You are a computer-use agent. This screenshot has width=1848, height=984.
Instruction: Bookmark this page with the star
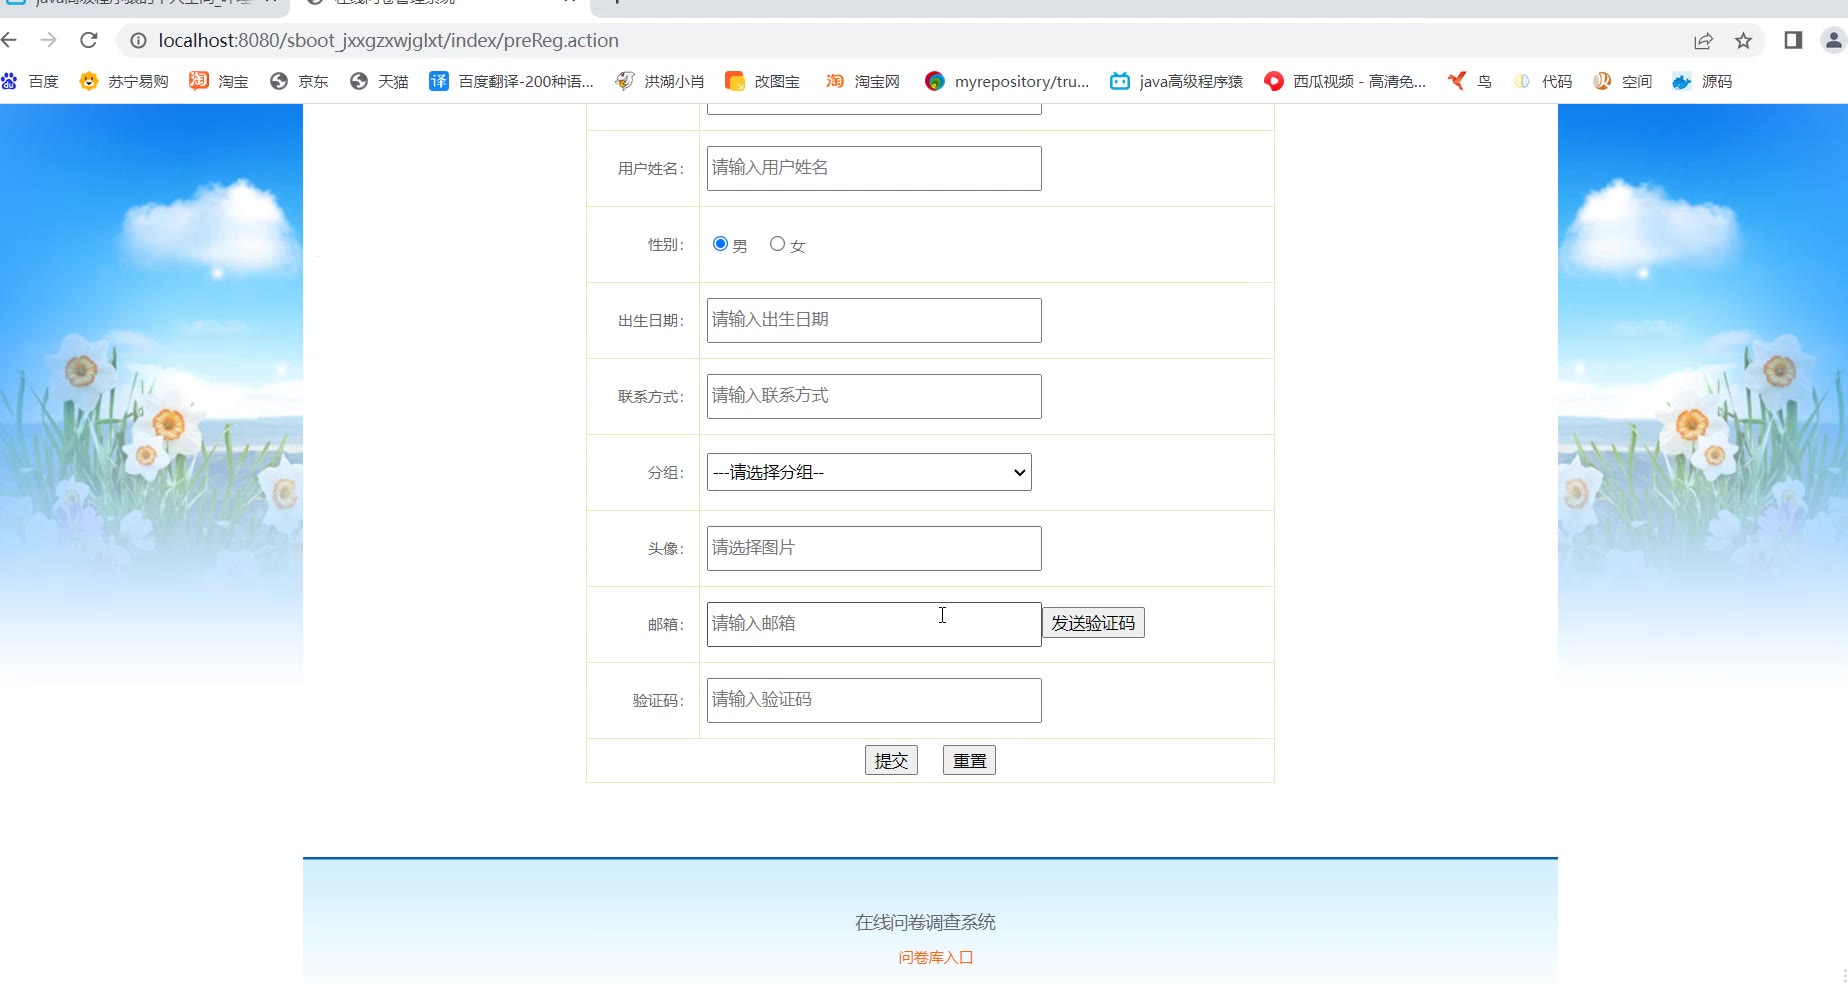pyautogui.click(x=1743, y=41)
